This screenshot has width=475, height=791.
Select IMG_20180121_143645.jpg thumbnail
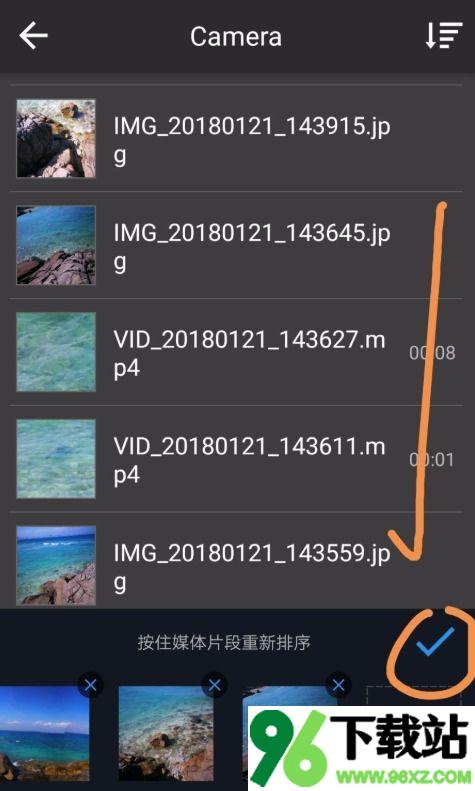point(56,245)
